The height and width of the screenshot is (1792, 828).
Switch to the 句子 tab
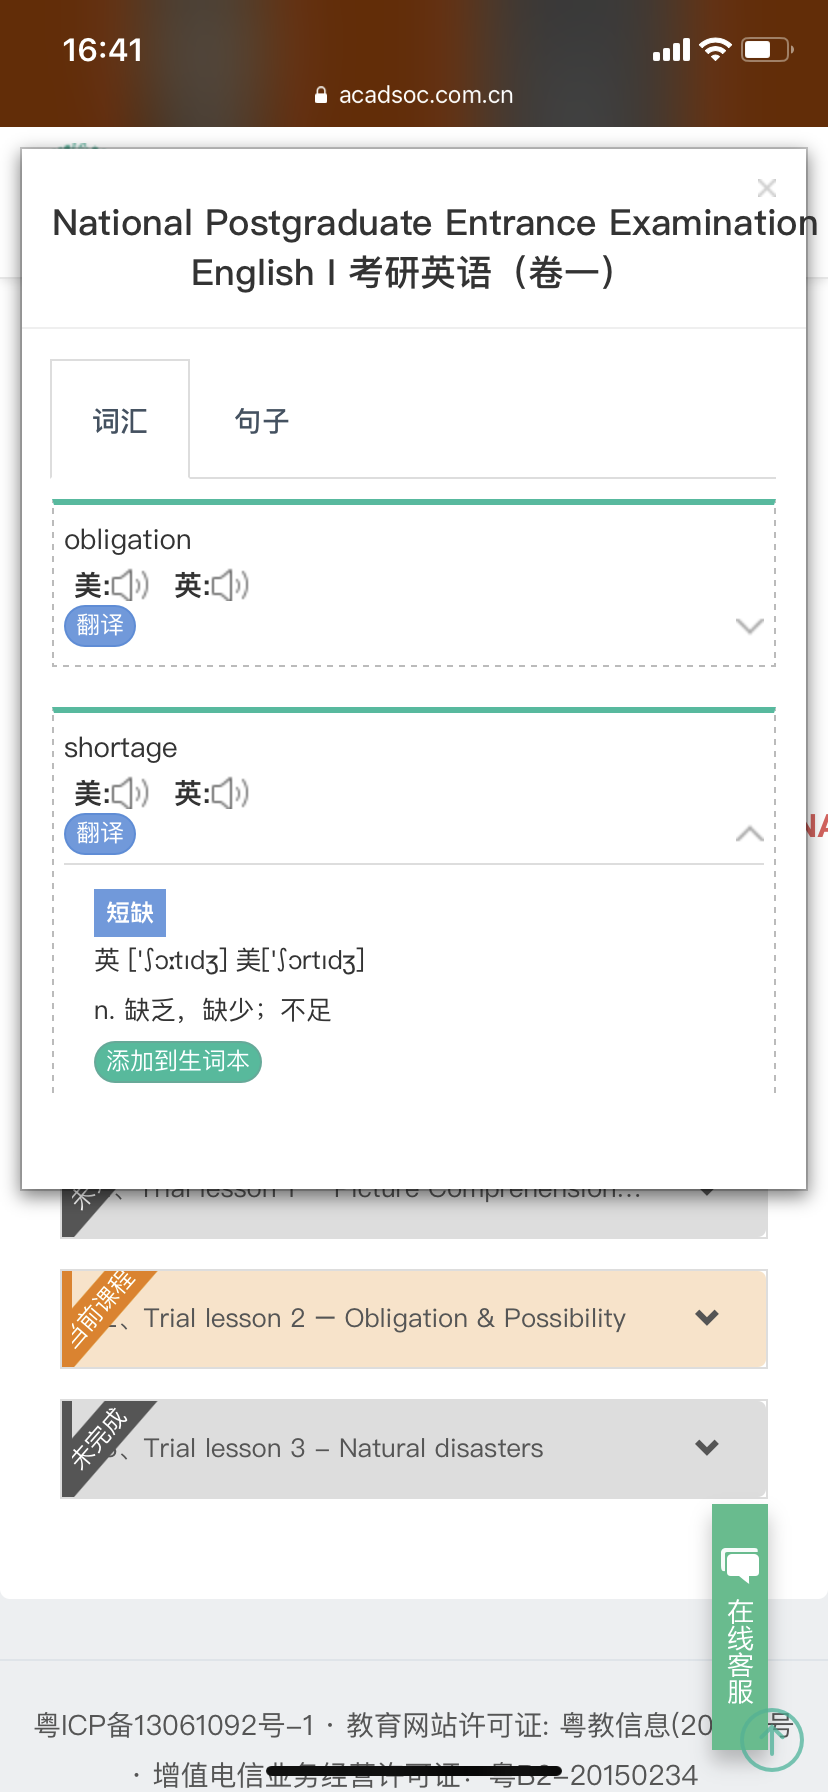click(260, 420)
